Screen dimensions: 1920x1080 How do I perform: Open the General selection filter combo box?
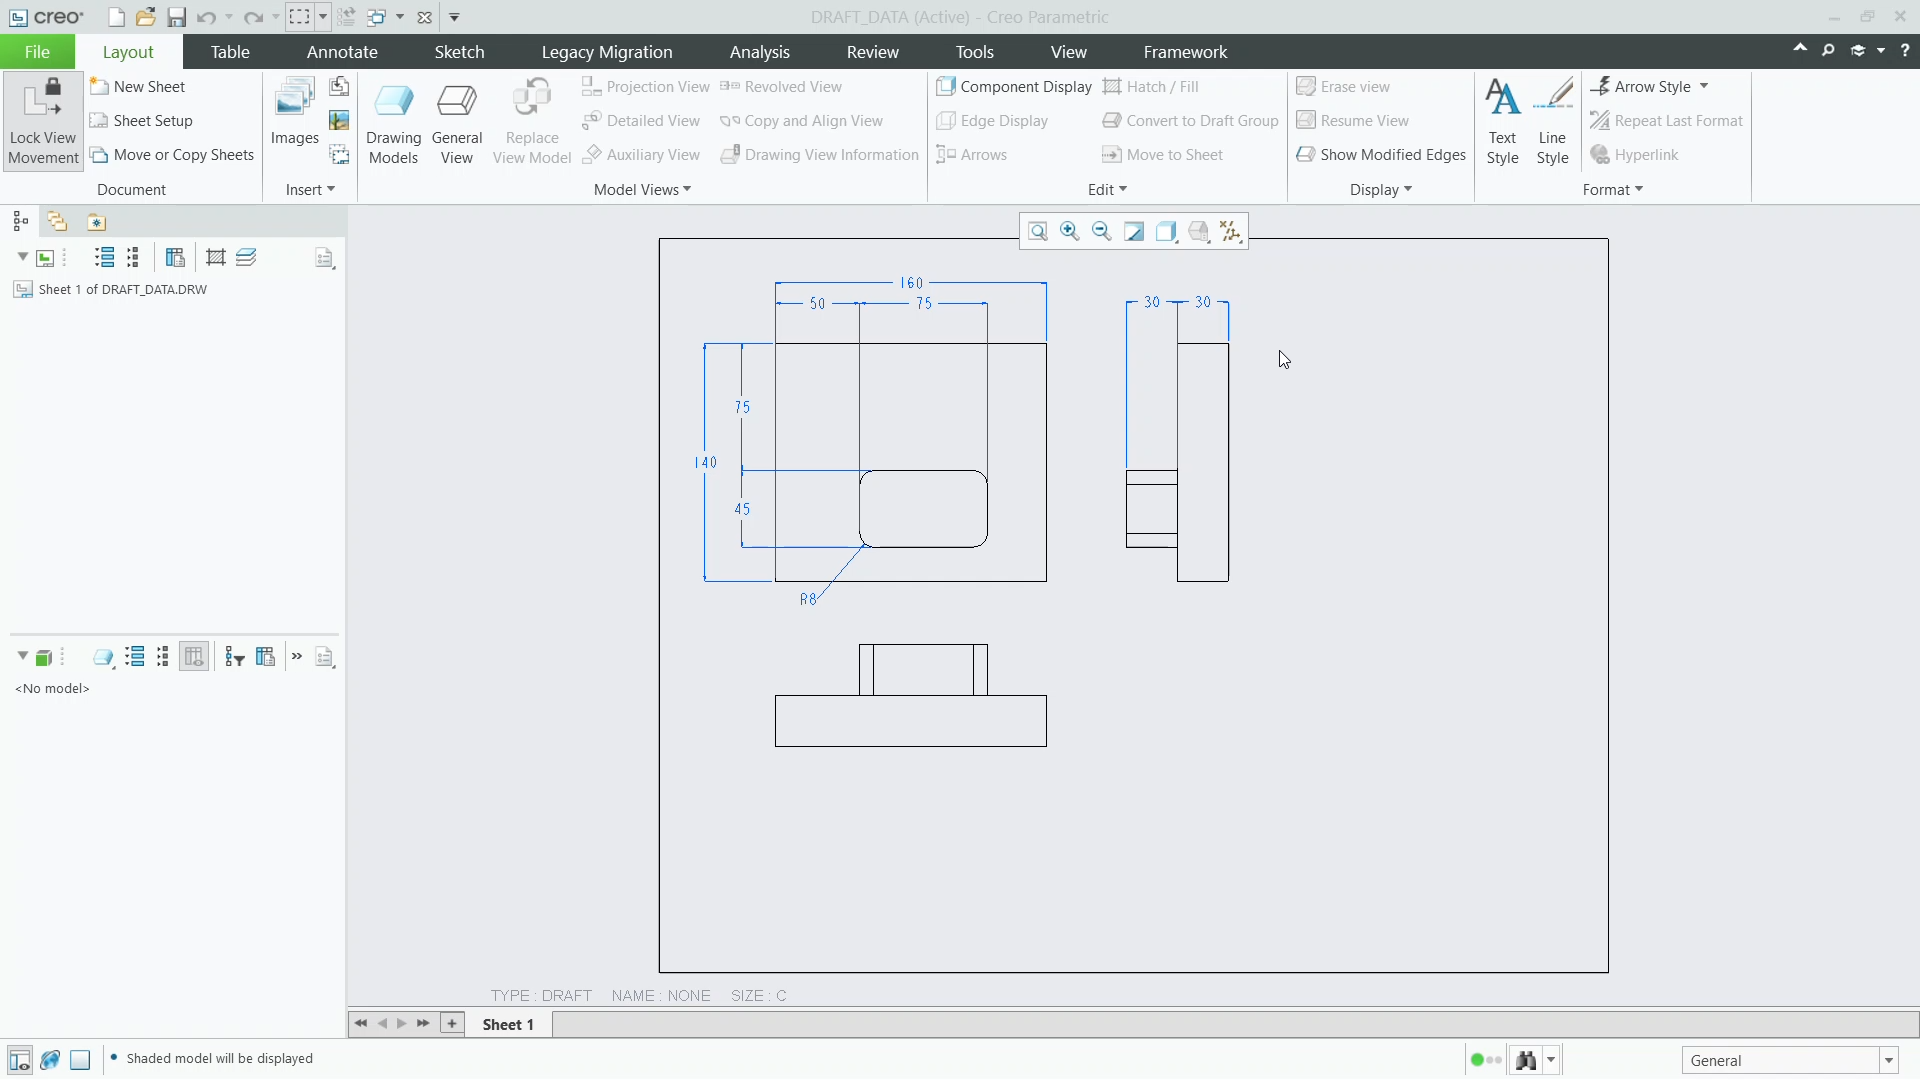coord(1790,1060)
